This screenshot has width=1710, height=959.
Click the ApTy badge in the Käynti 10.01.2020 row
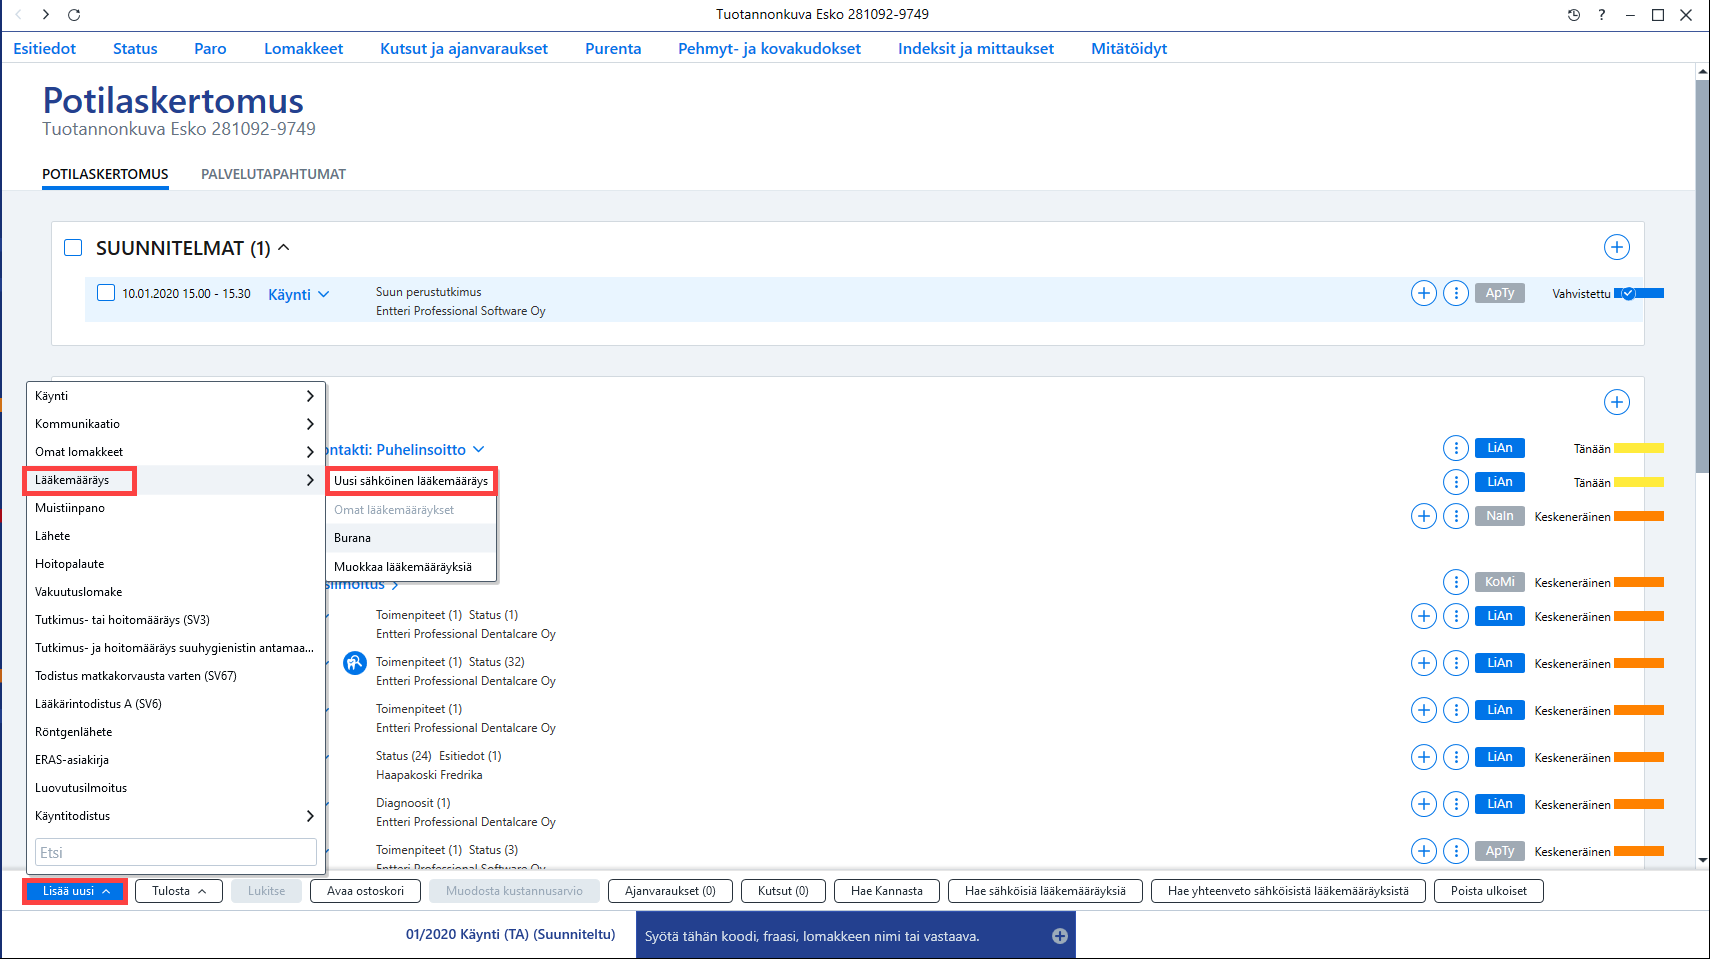[x=1499, y=293]
